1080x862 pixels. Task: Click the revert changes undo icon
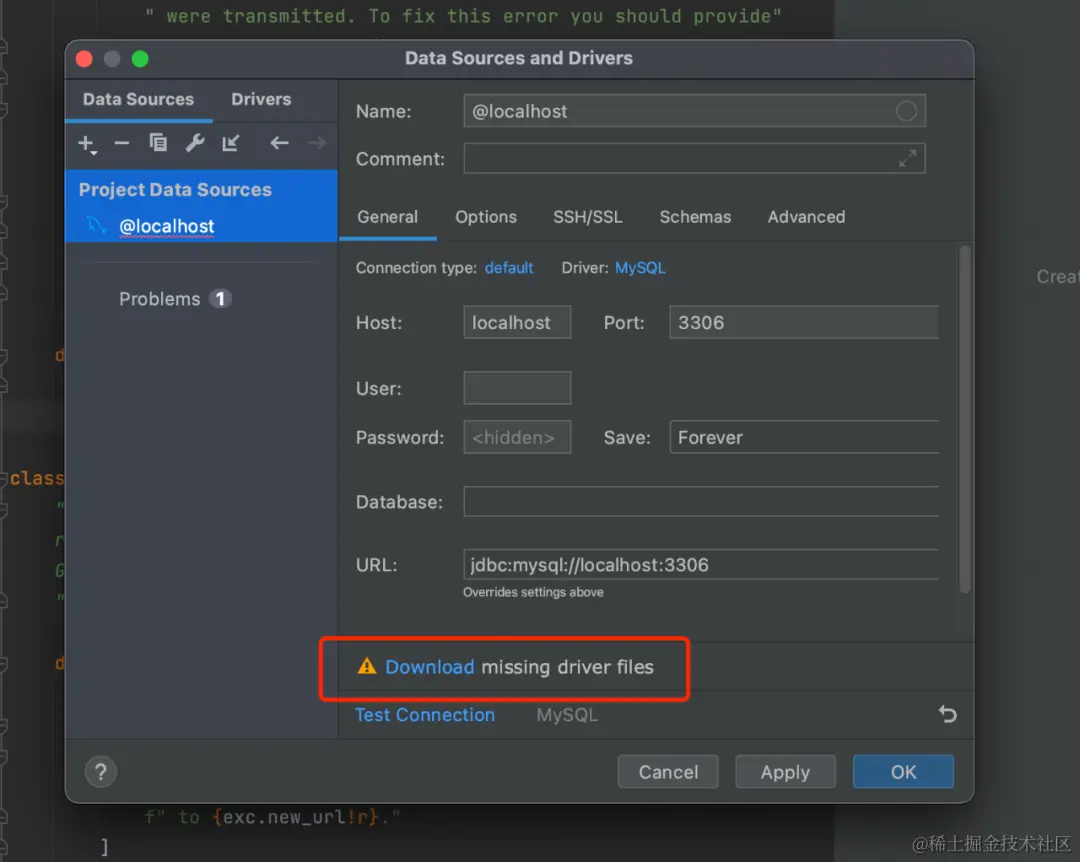pyautogui.click(x=948, y=714)
